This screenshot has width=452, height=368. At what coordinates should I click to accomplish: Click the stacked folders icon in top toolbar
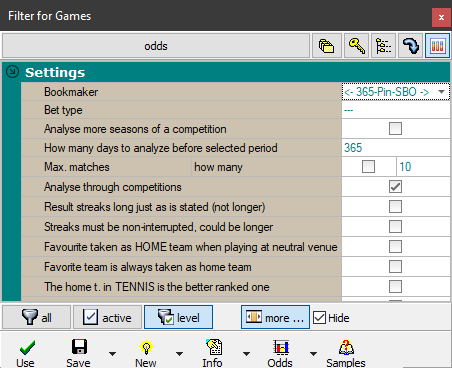pyautogui.click(x=326, y=46)
